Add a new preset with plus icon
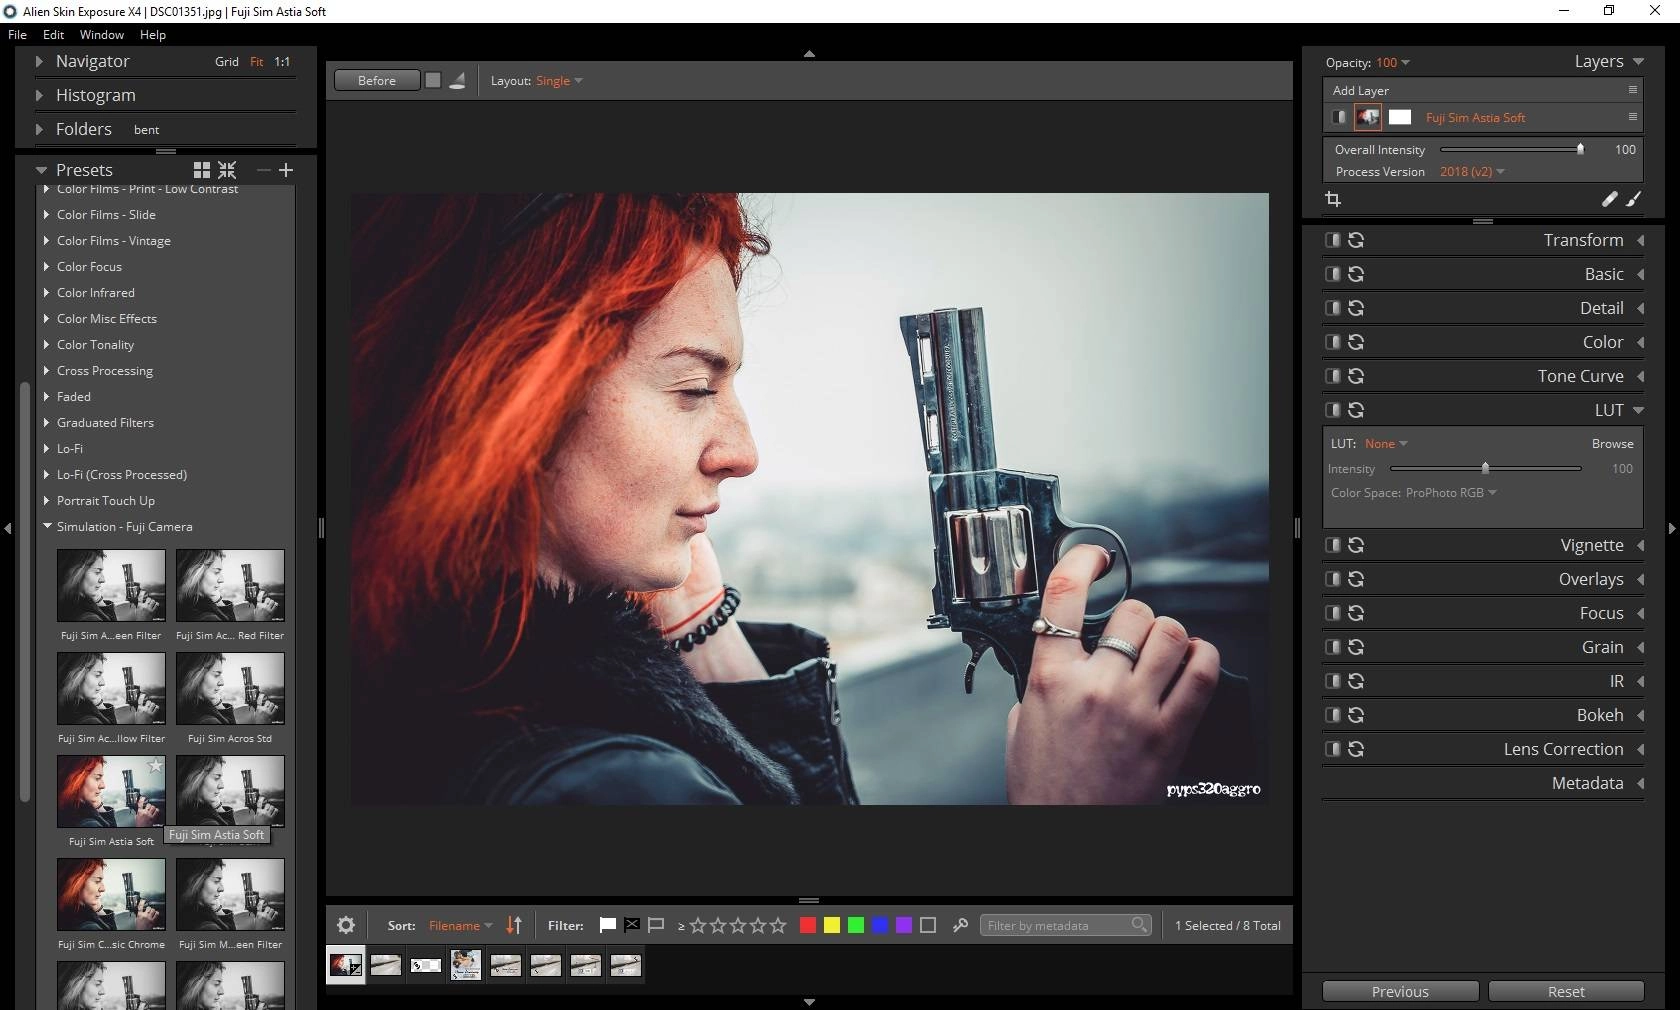The image size is (1680, 1010). point(286,170)
